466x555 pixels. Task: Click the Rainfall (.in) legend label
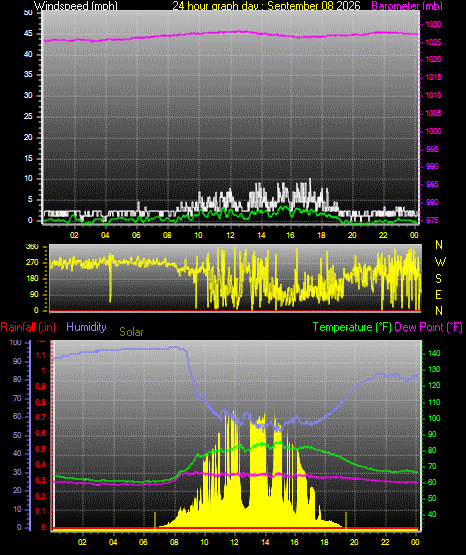tap(28, 327)
